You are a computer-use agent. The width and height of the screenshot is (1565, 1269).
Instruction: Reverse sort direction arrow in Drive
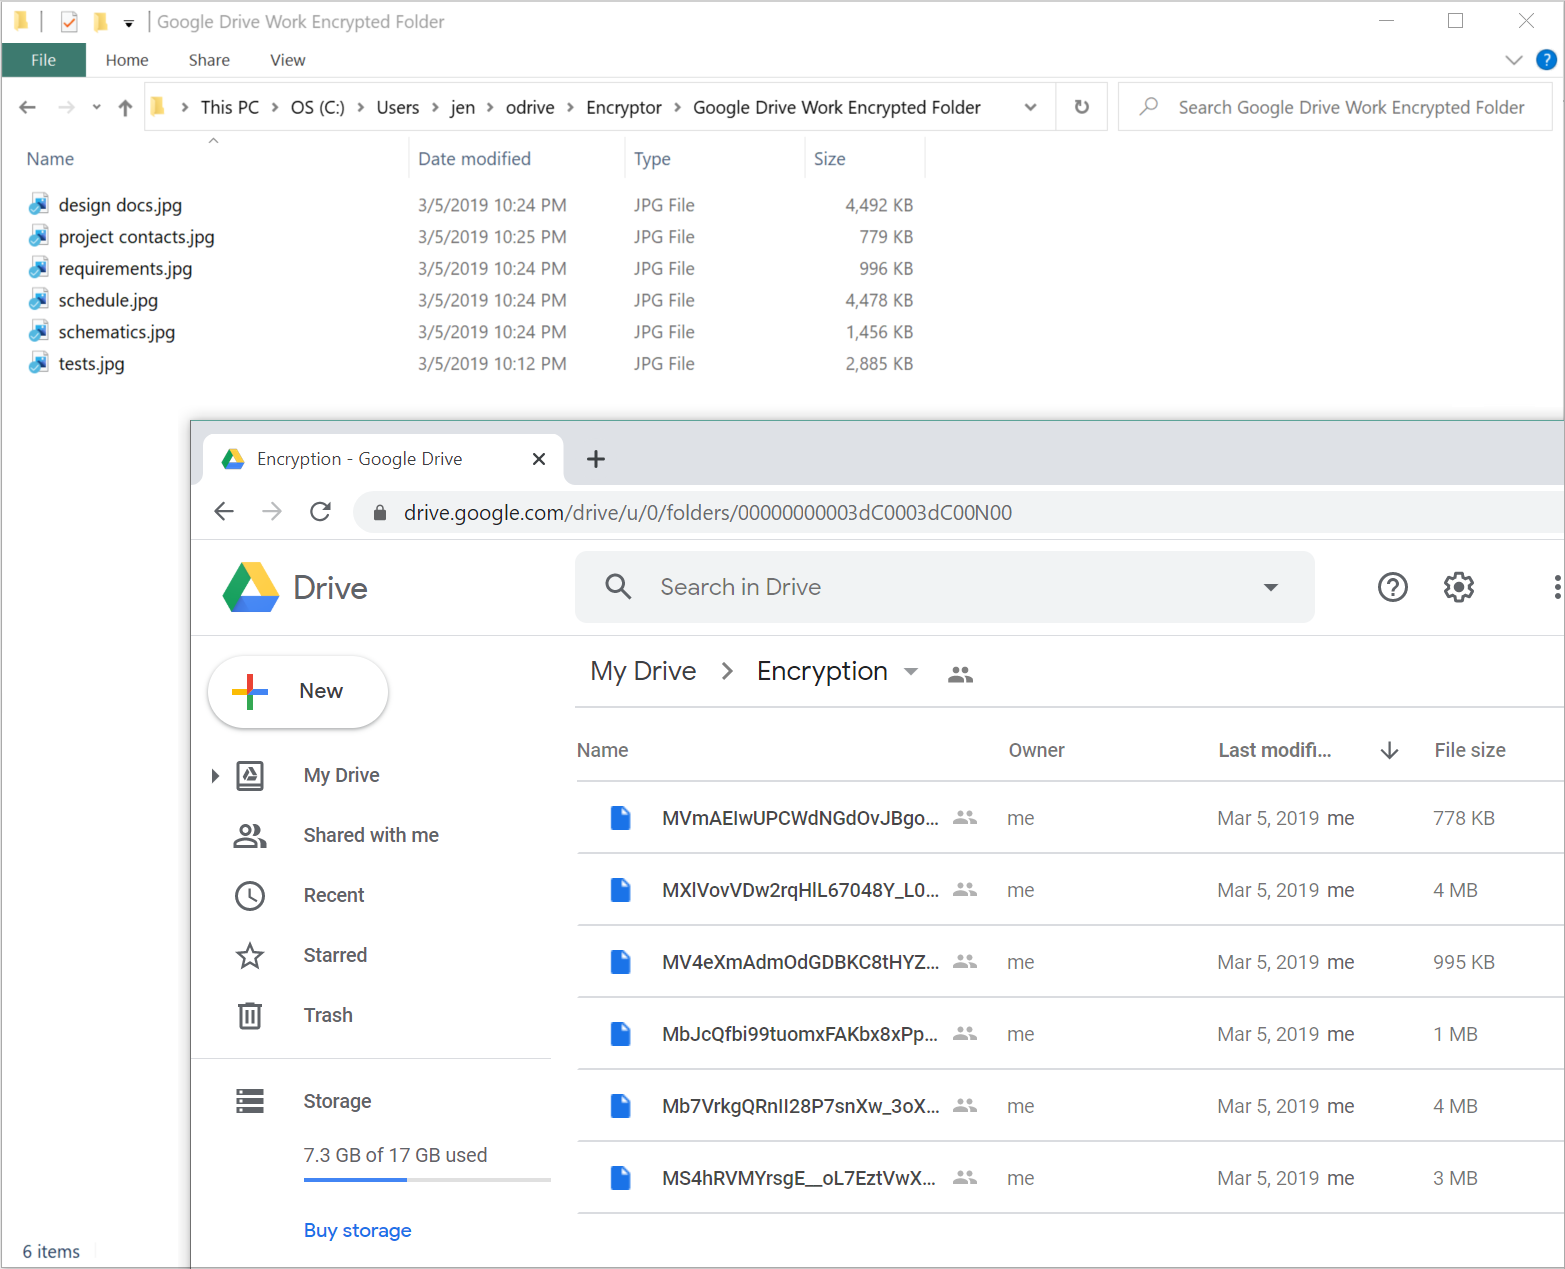click(1389, 750)
